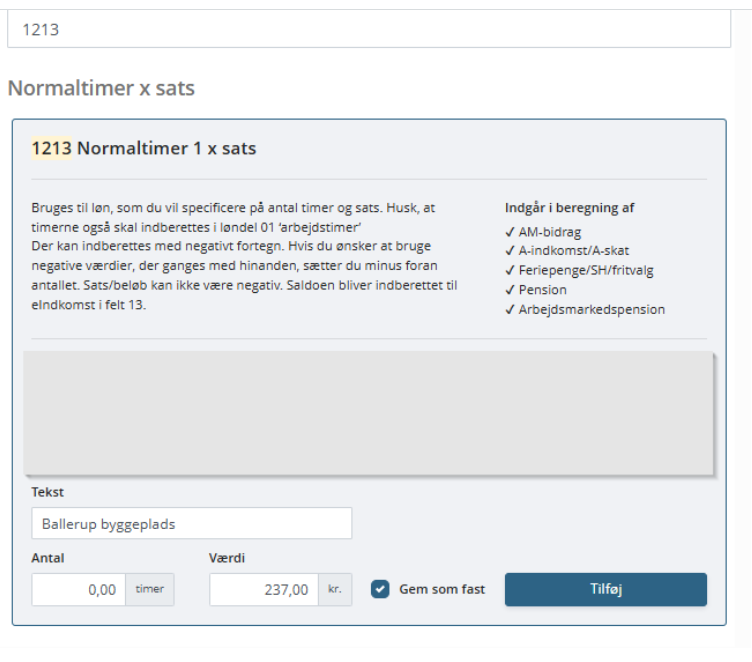Screen dimensions: 752x662
Task: Click the empty gray panel above Tekst
Action: pos(368,412)
